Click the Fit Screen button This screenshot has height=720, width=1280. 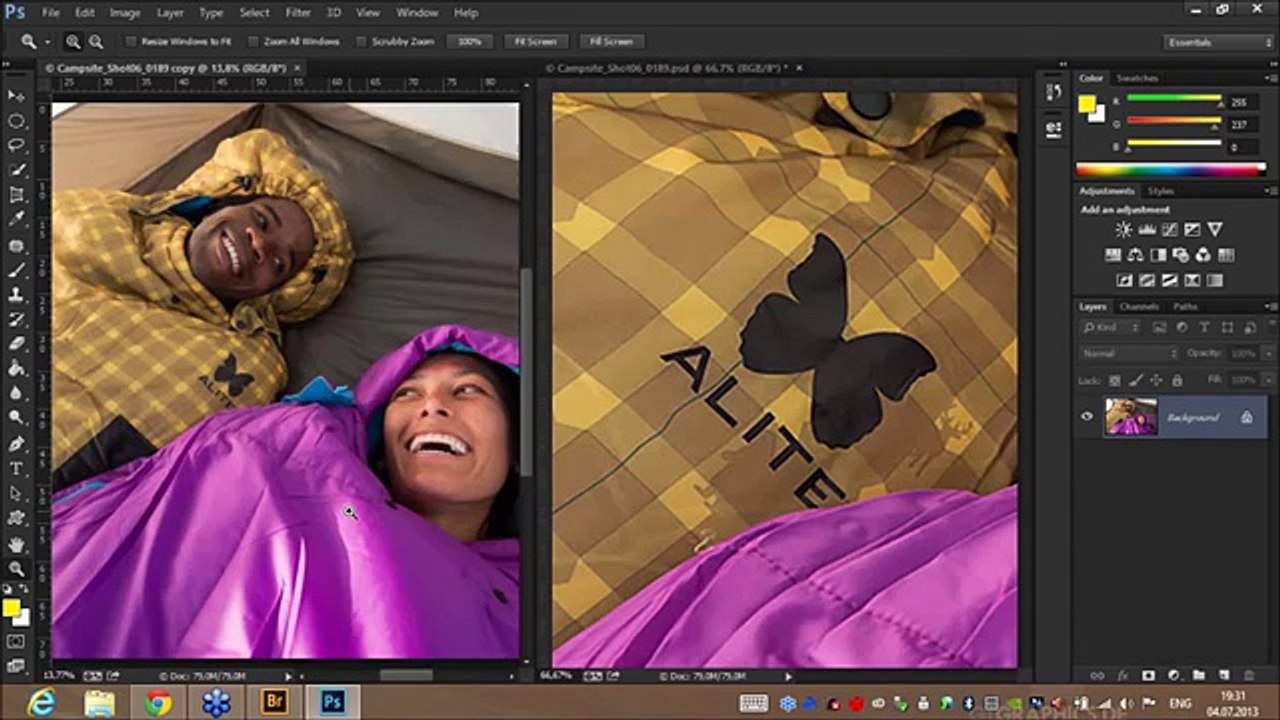pos(536,42)
